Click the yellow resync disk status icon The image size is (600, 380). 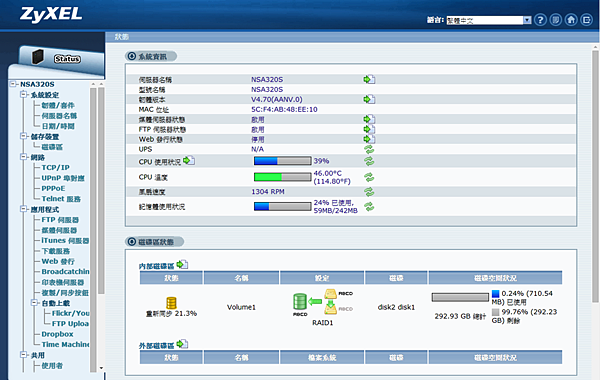pyautogui.click(x=171, y=303)
